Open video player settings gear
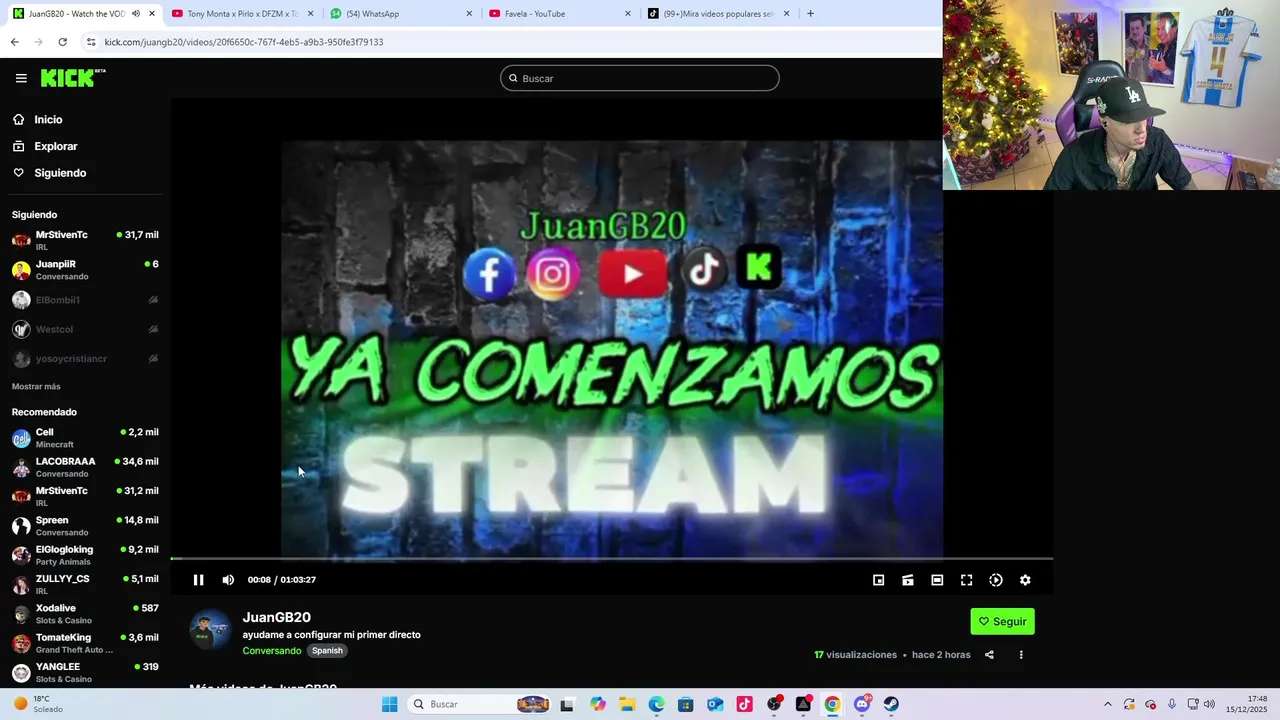Viewport: 1280px width, 720px height. (x=1025, y=580)
